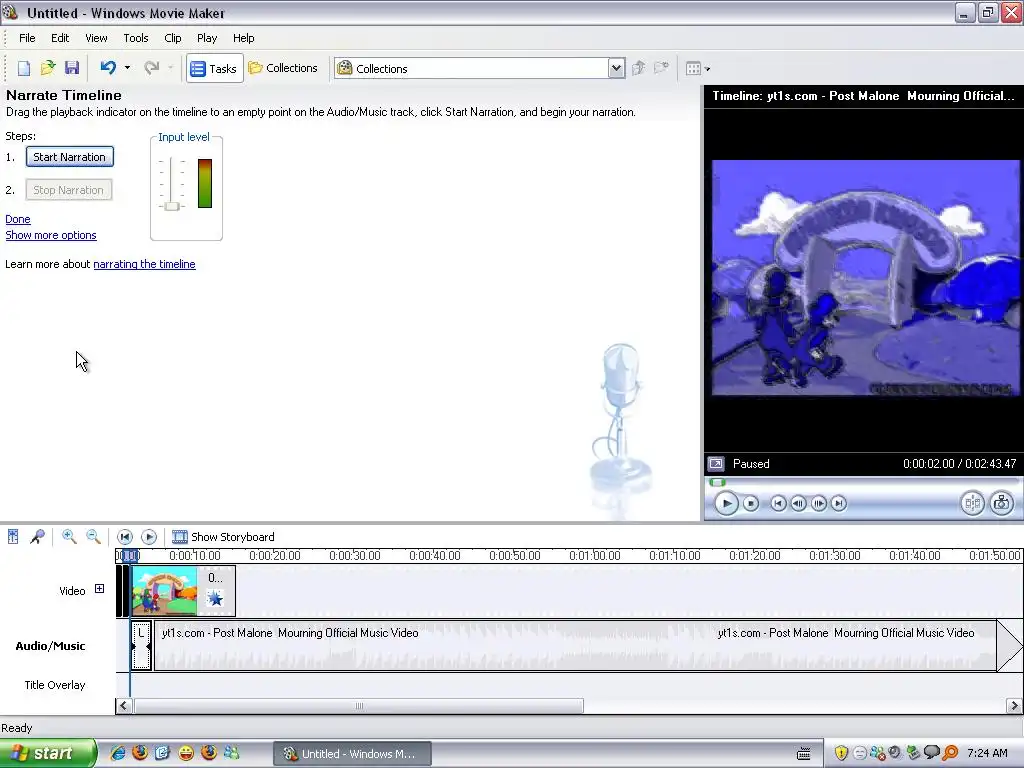Open the Collections combo box

480,68
